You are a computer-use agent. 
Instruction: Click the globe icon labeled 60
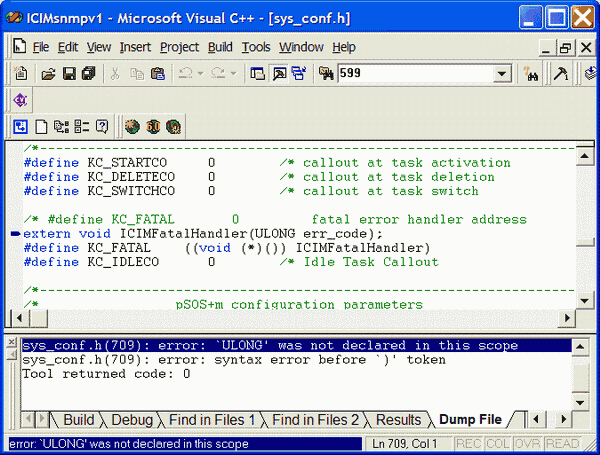[153, 127]
